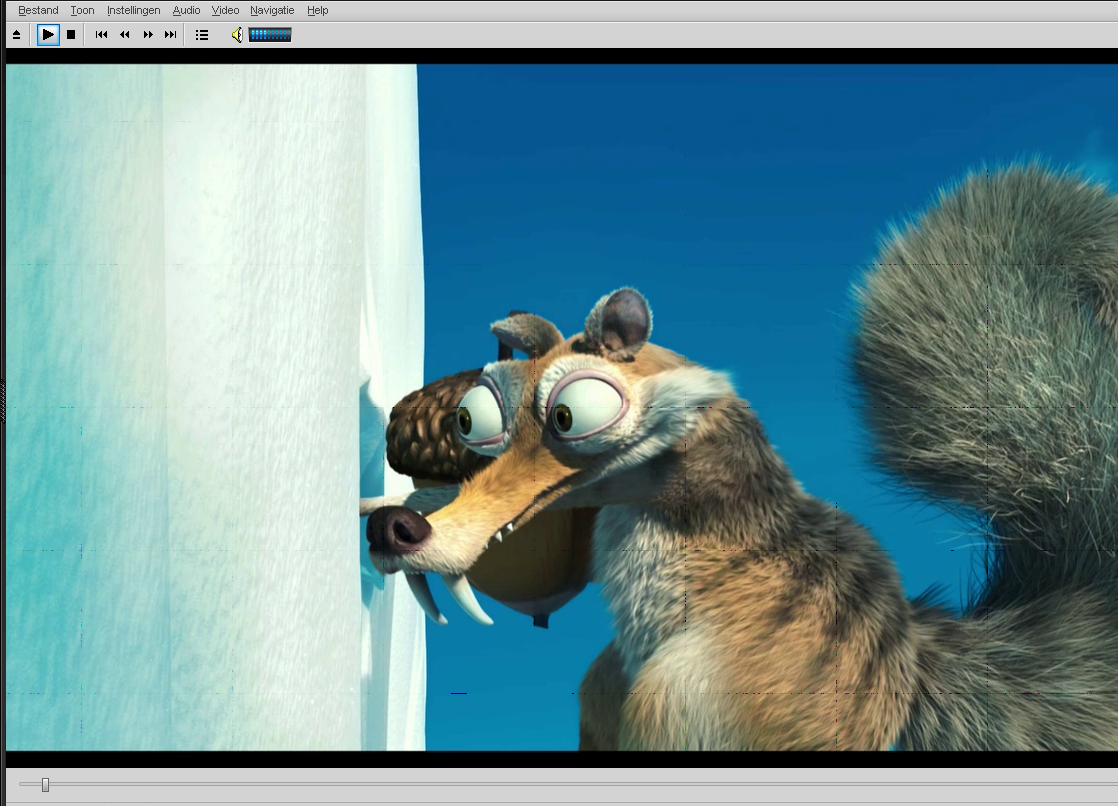Adjust the blue volume level bar

[x=270, y=35]
